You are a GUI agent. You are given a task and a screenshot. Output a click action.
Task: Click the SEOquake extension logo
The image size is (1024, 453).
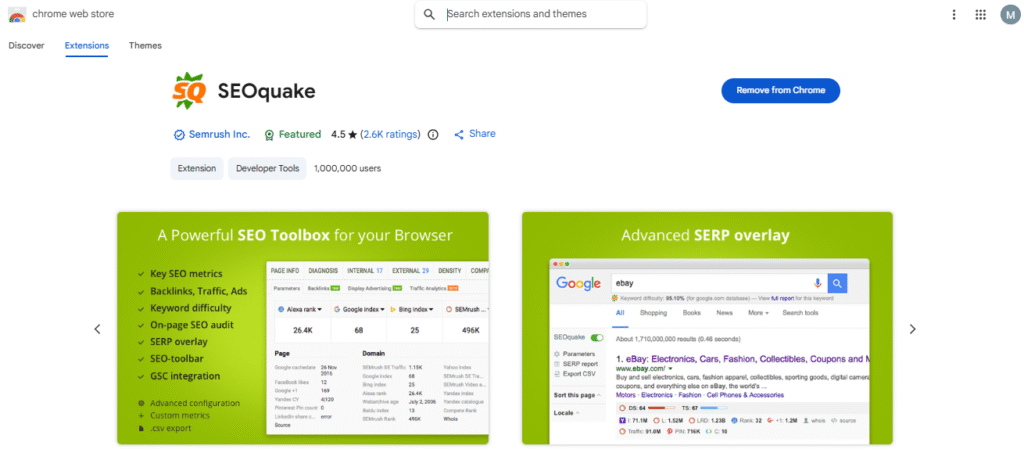click(188, 91)
